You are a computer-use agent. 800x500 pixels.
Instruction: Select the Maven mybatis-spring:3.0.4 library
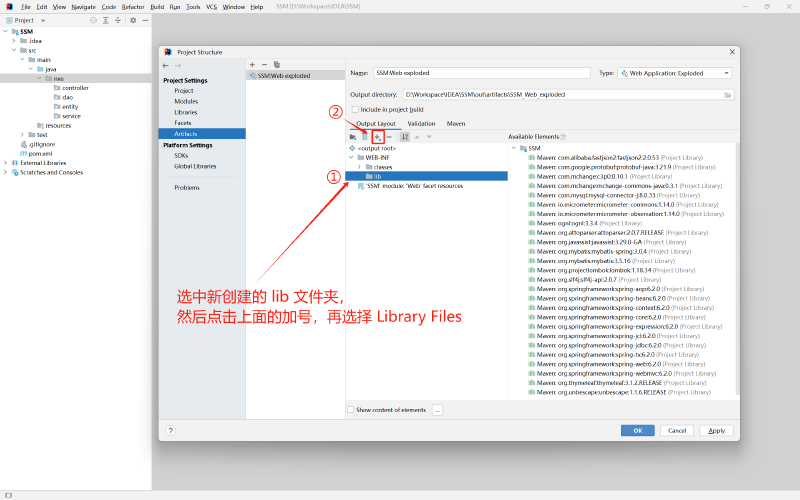point(610,252)
